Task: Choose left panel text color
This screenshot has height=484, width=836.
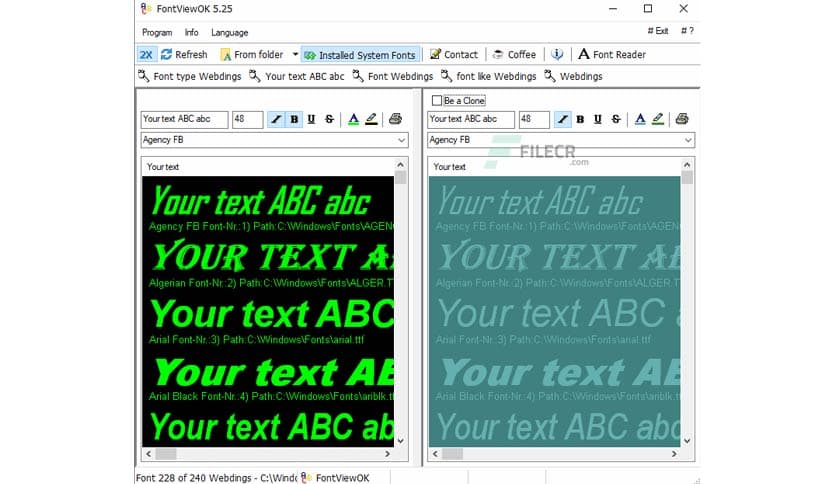Action: click(x=353, y=119)
